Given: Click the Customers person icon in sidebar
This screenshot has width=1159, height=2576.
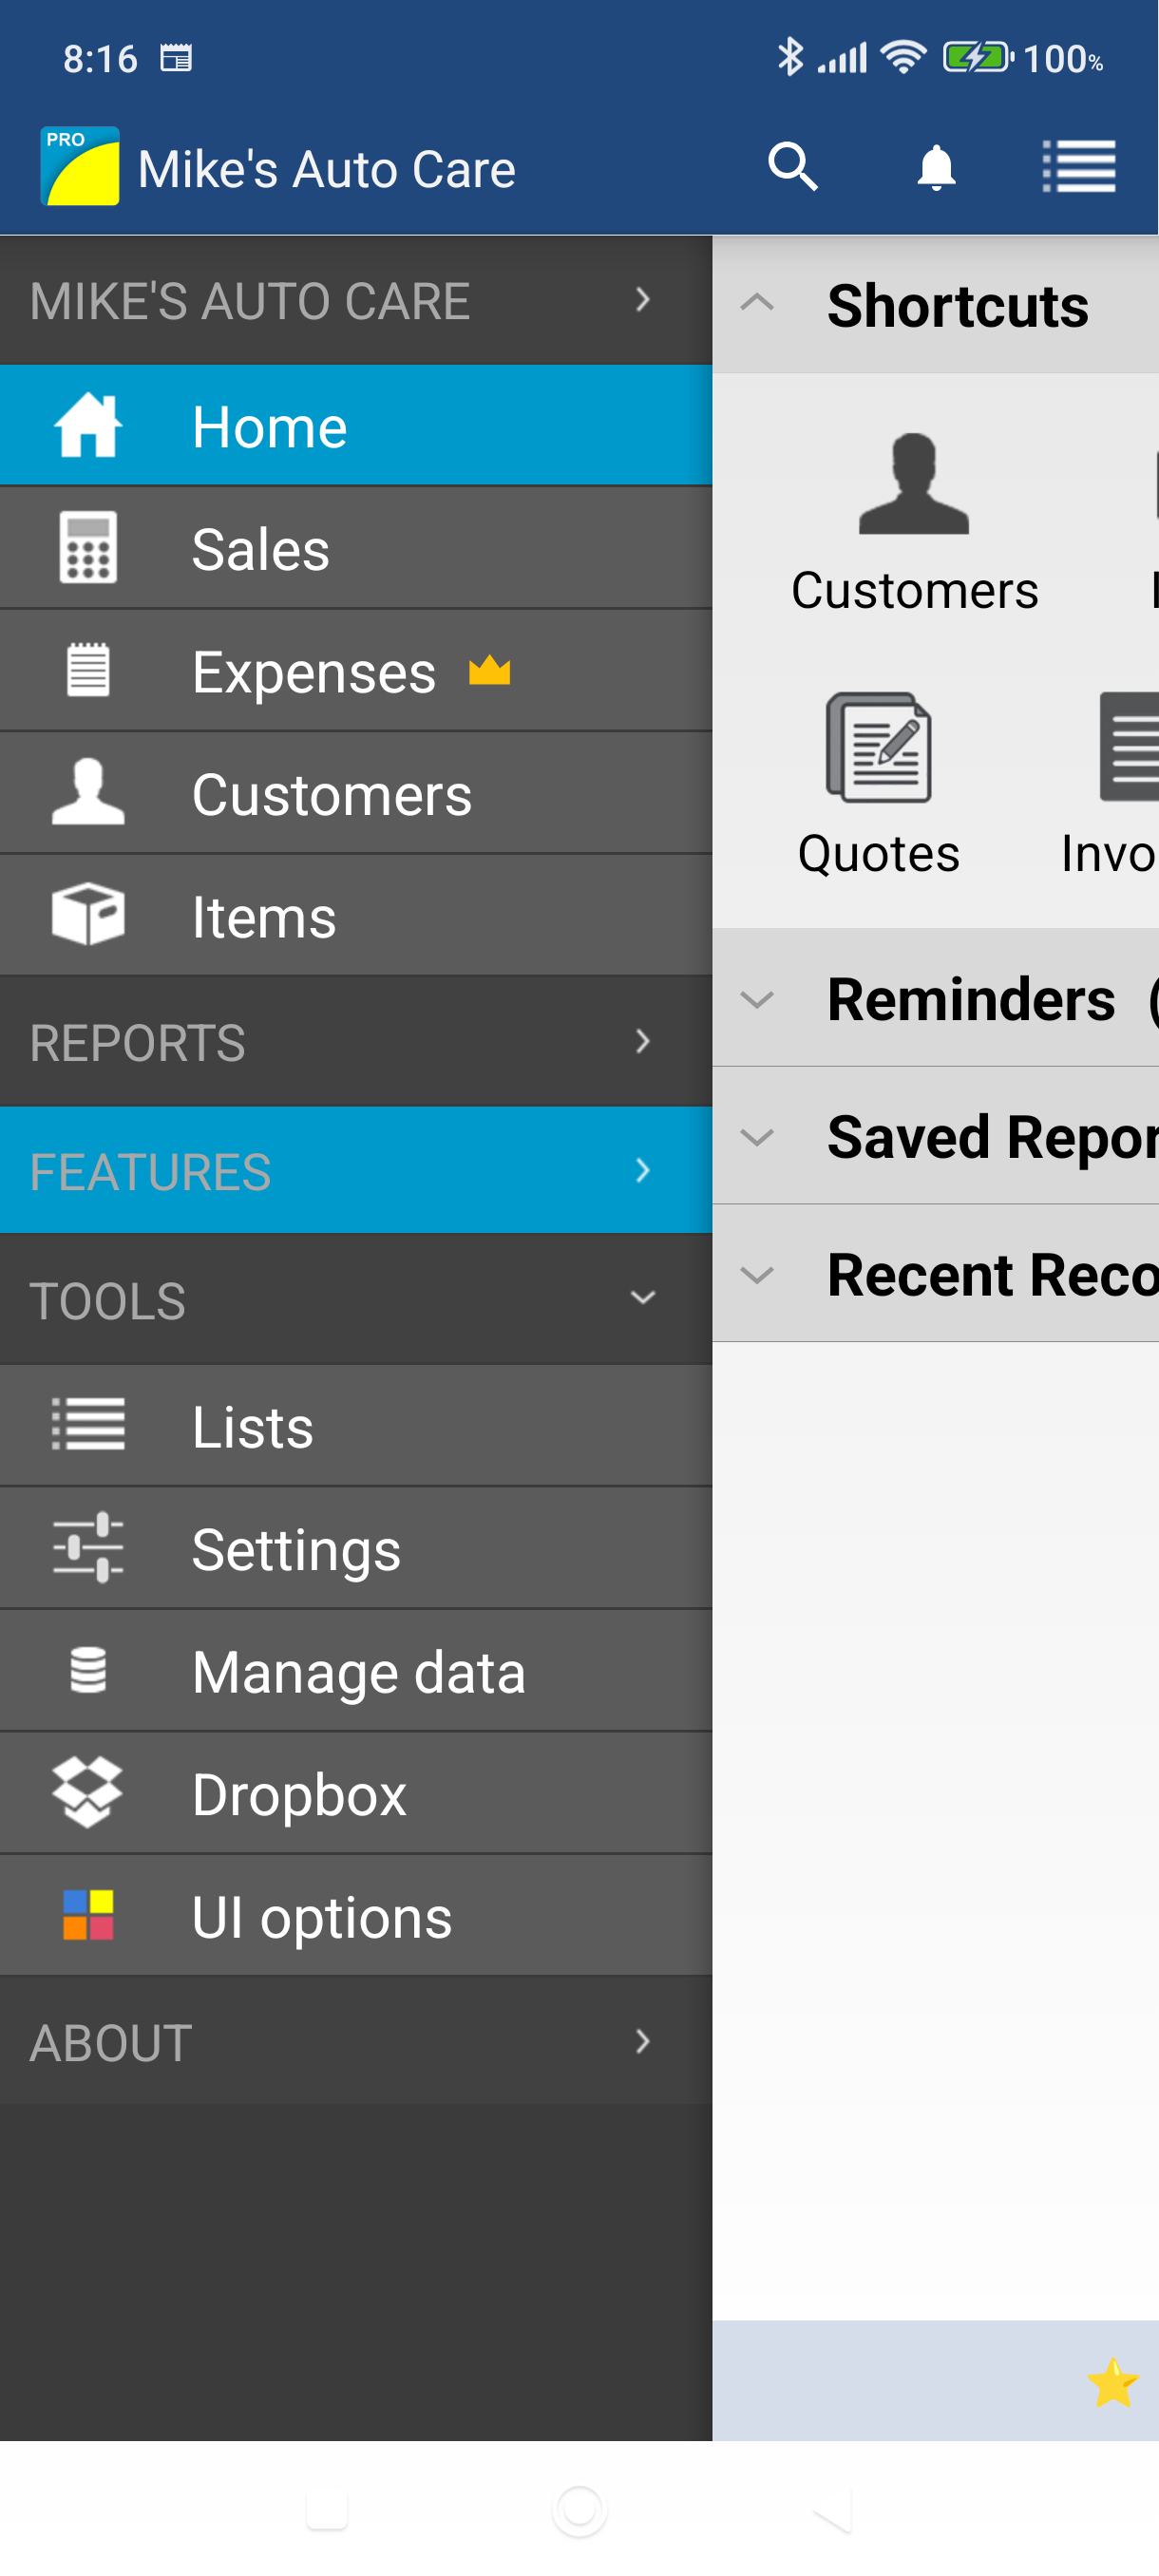Looking at the screenshot, I should click(87, 792).
